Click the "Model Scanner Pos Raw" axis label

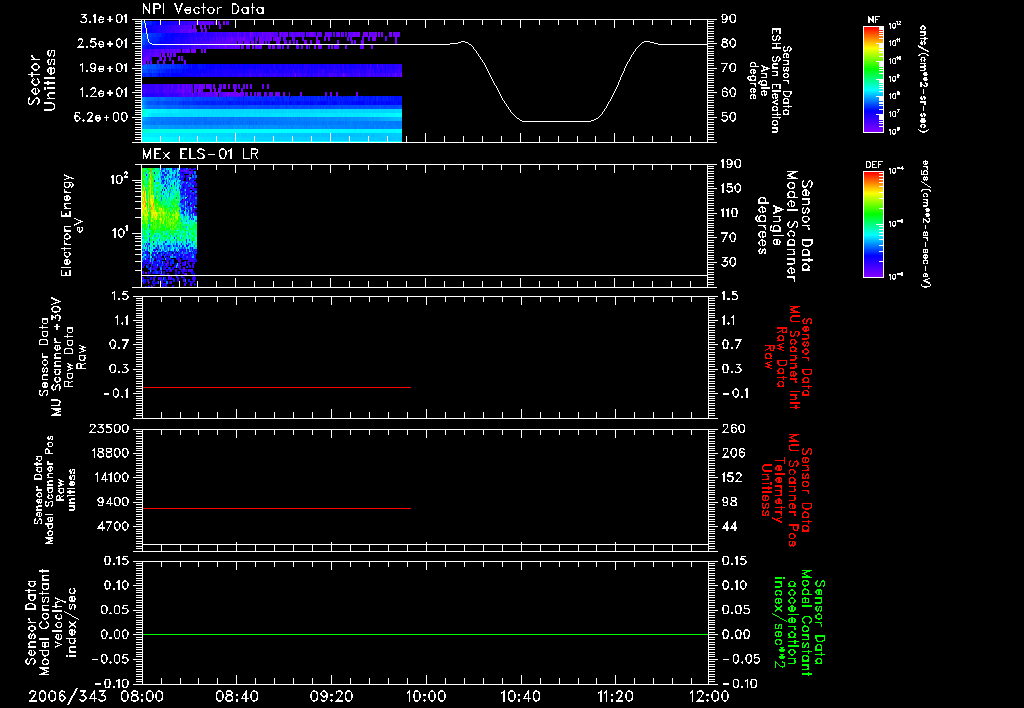click(55, 490)
